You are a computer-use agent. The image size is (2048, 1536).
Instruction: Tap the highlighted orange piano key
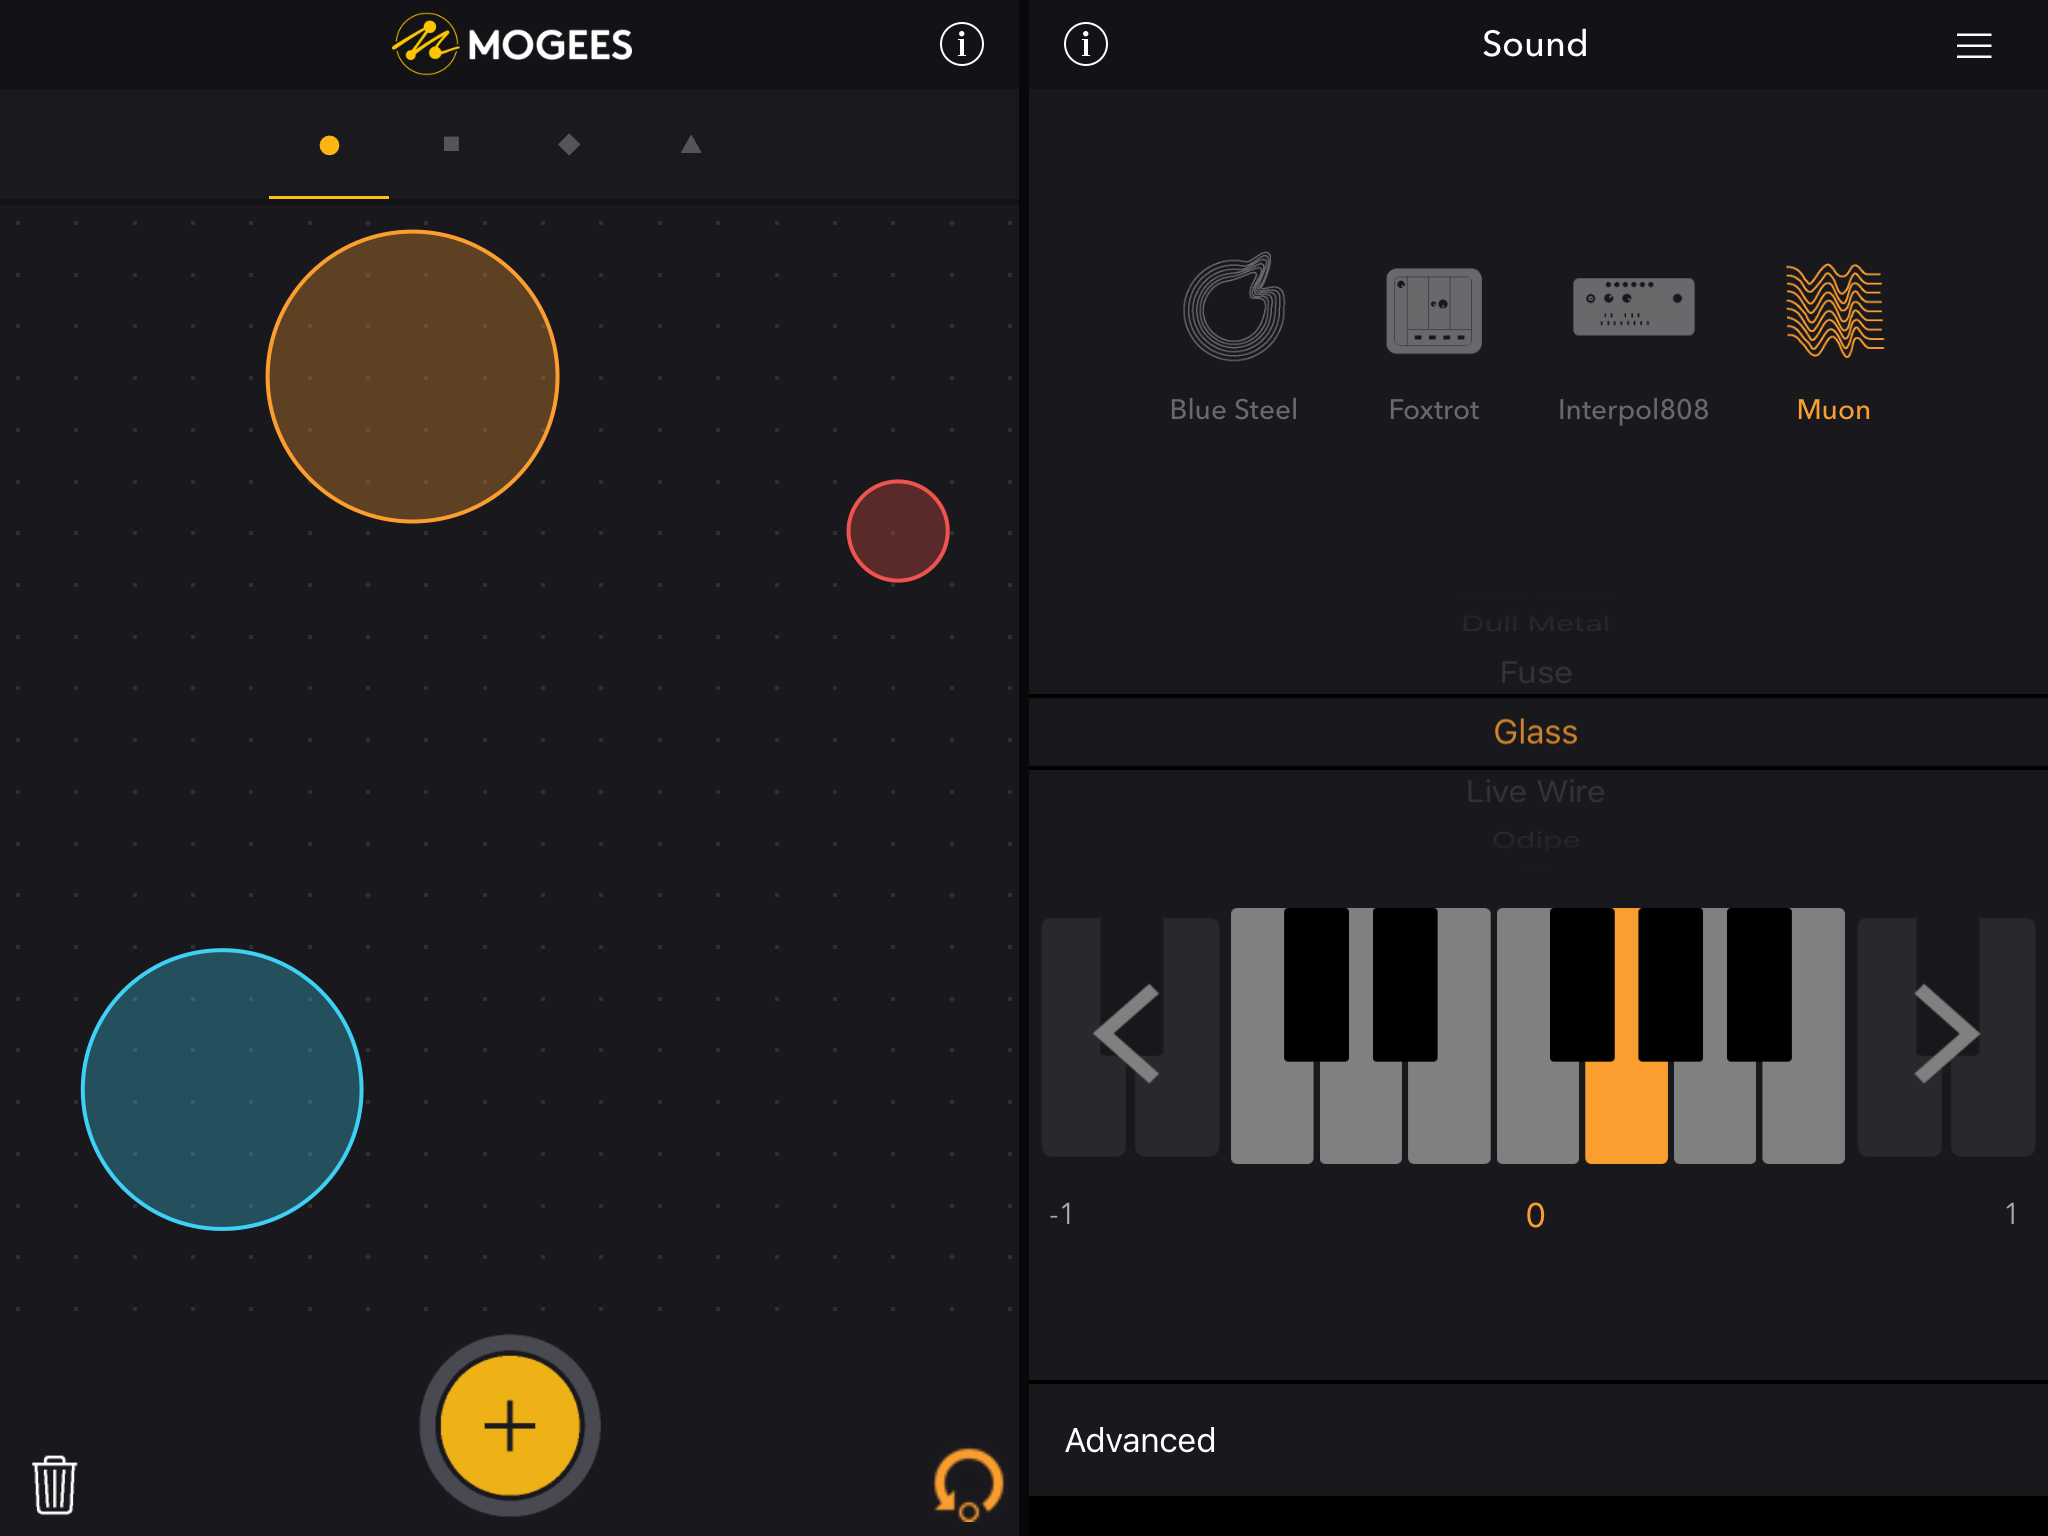coord(1626,1110)
